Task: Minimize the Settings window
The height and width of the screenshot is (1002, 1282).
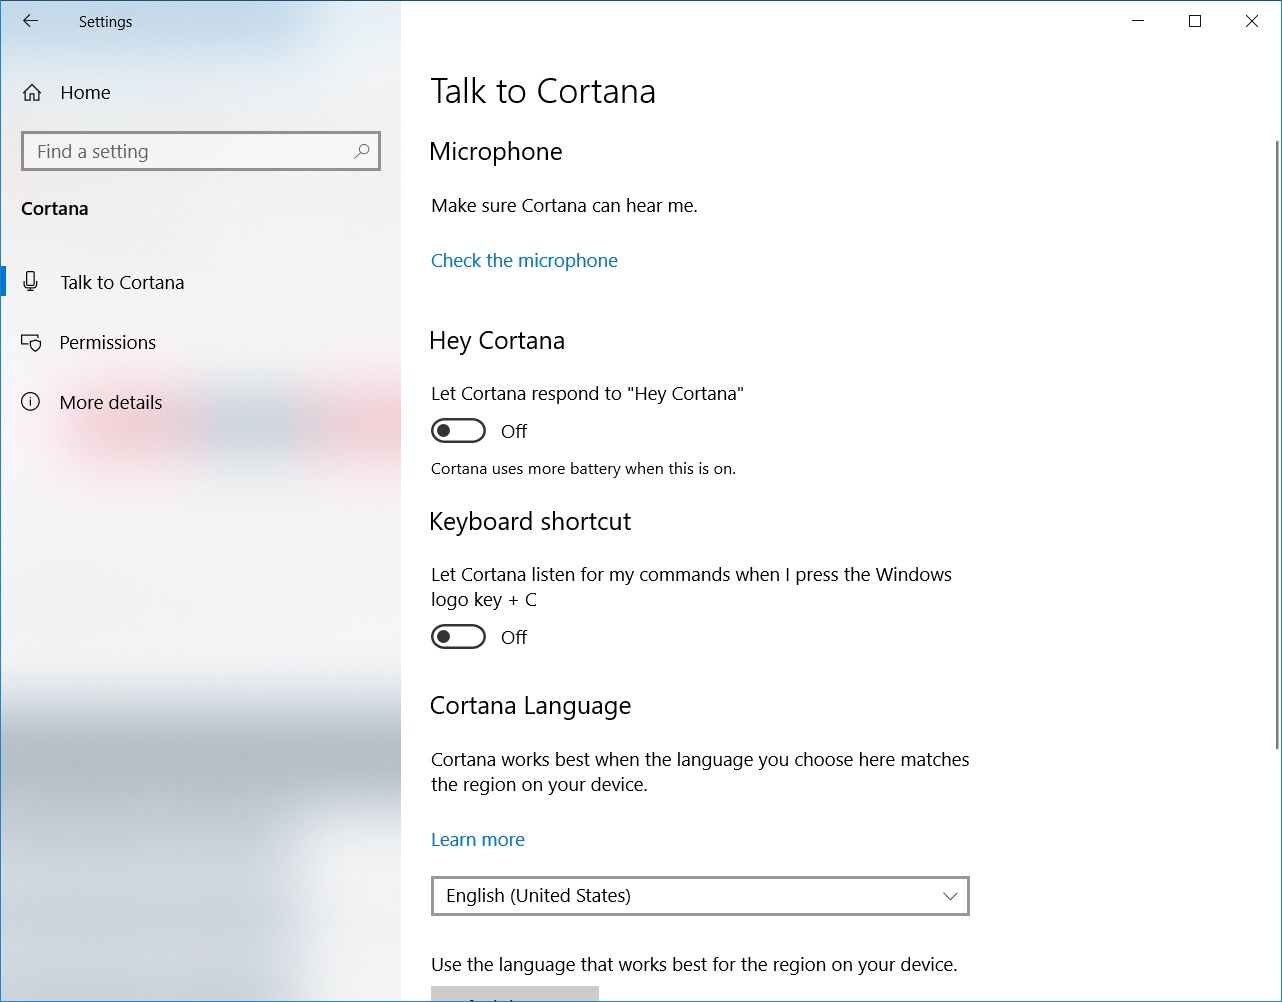Action: [x=1137, y=21]
